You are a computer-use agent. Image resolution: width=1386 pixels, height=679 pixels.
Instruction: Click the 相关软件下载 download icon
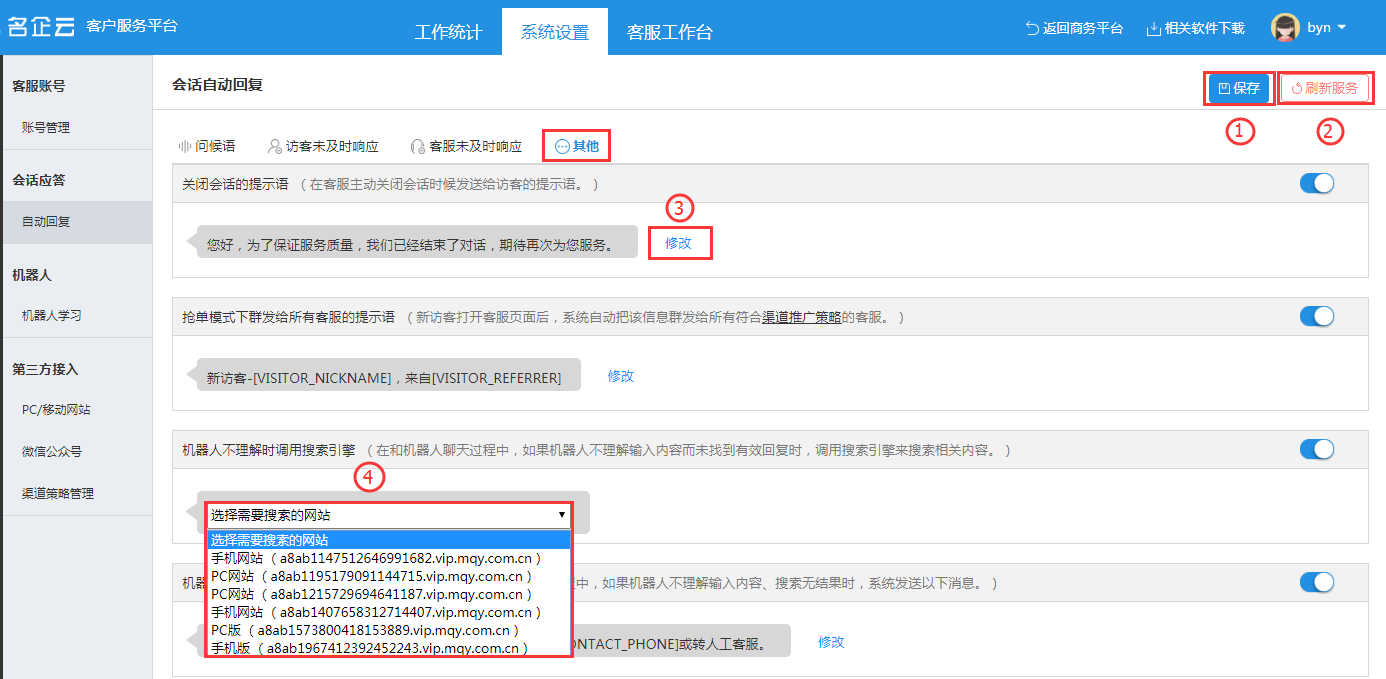tap(1153, 28)
